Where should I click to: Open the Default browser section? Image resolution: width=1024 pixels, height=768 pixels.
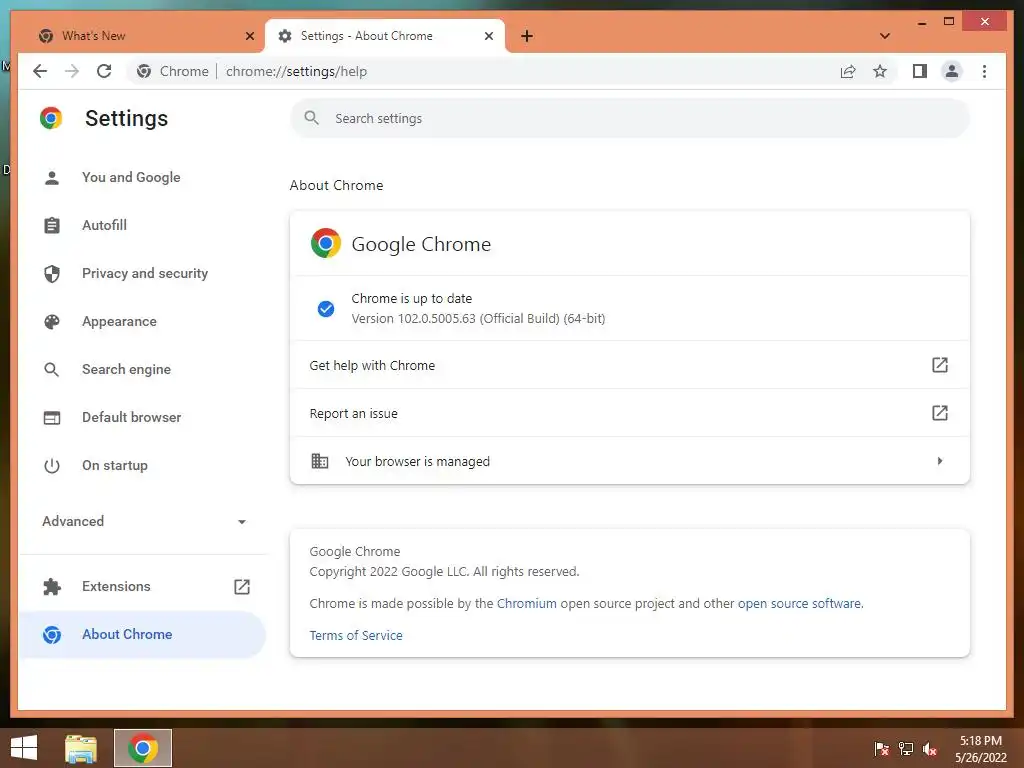(x=132, y=417)
